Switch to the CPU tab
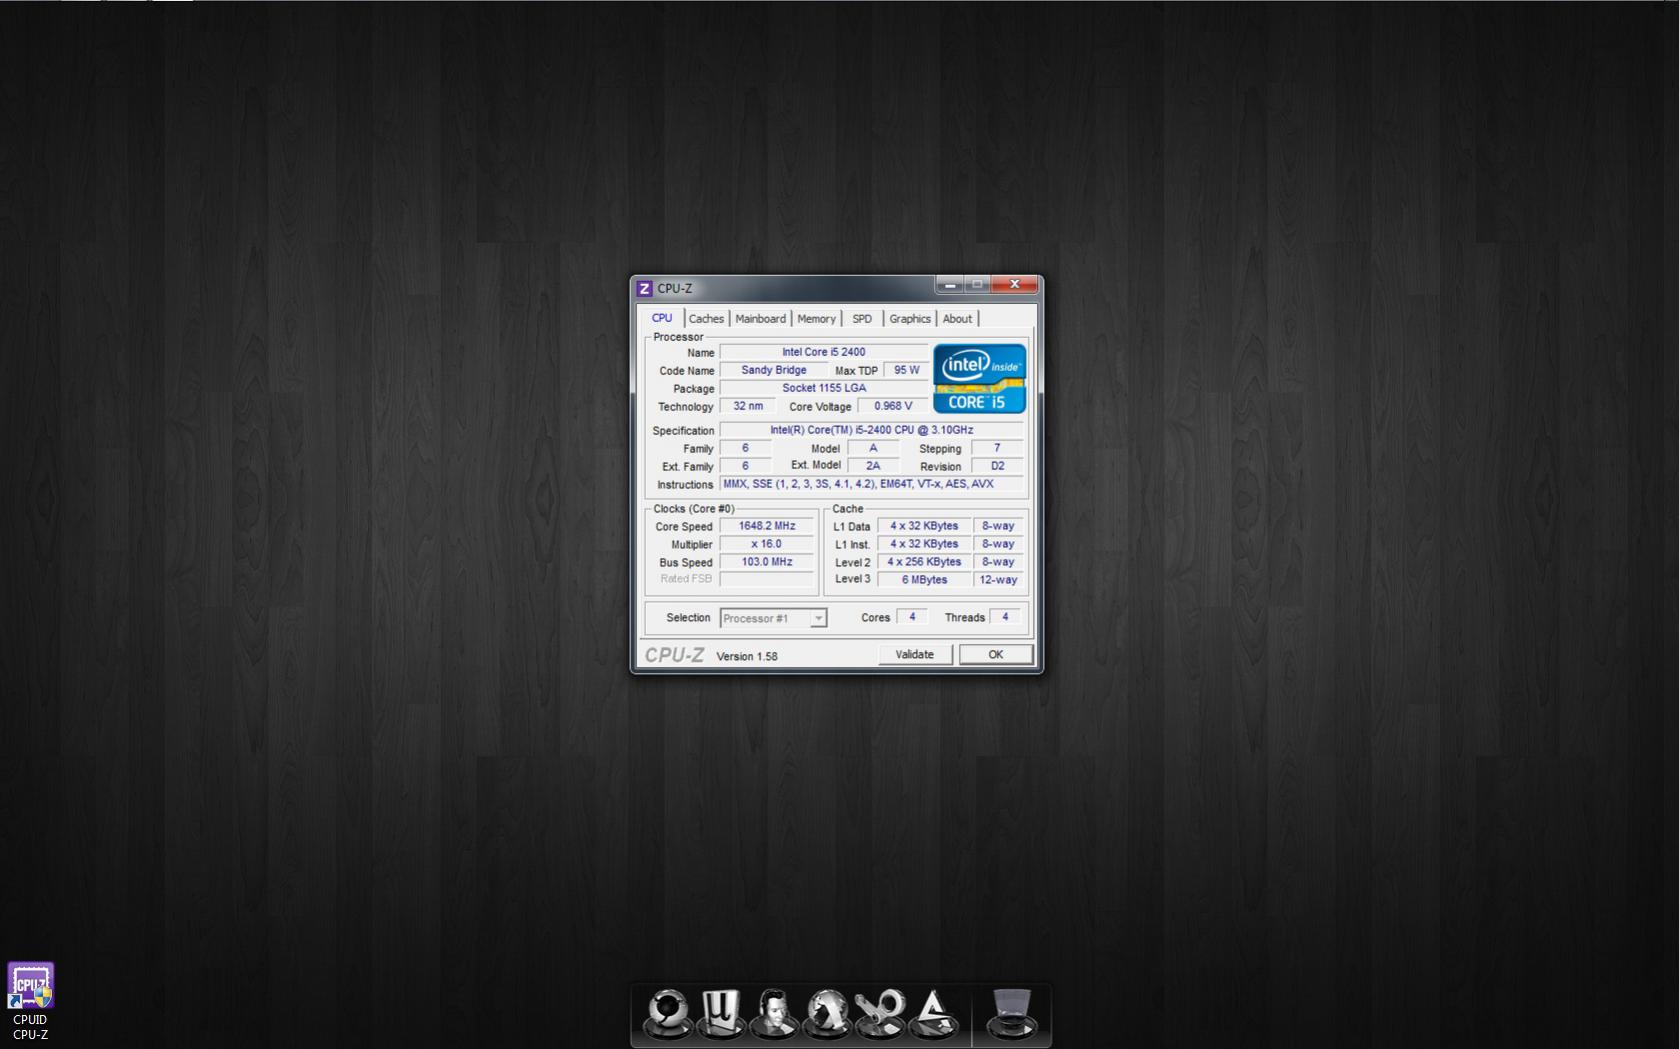Screen dimensions: 1679x1049 (662, 318)
